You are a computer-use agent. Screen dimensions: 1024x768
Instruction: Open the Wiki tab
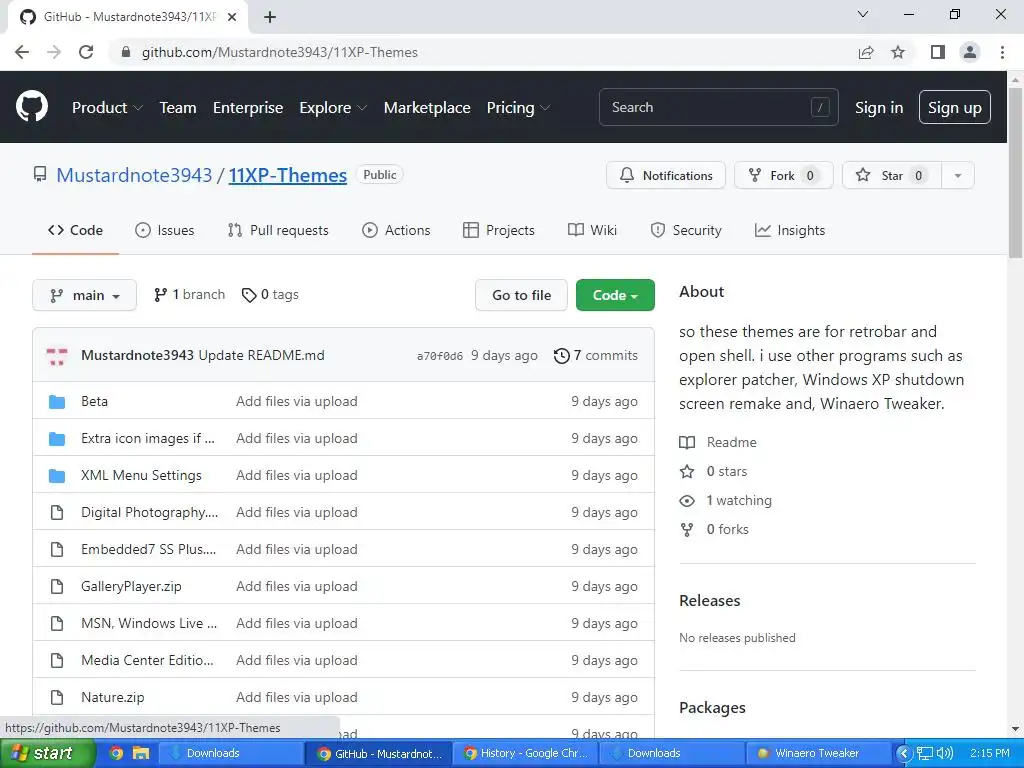pyautogui.click(x=592, y=231)
